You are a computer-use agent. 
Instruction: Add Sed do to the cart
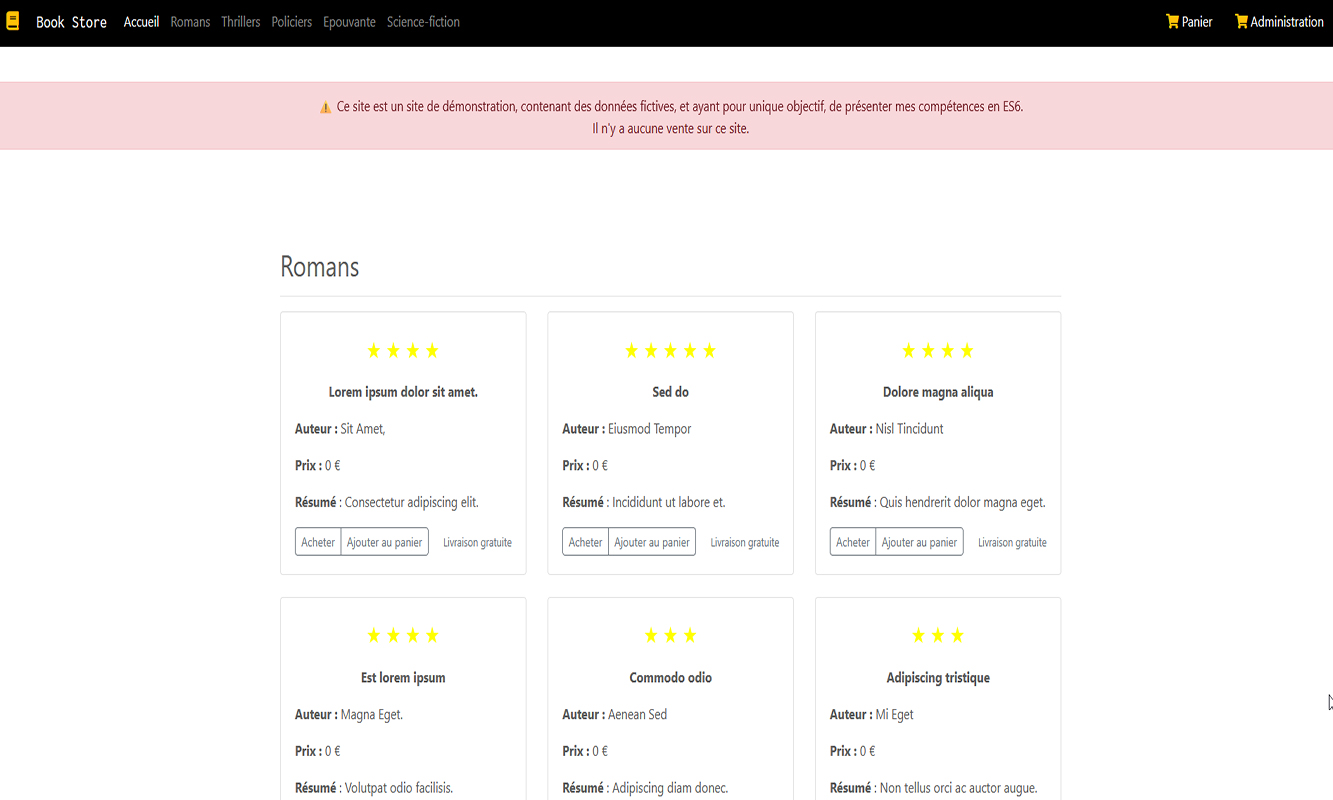click(x=651, y=542)
